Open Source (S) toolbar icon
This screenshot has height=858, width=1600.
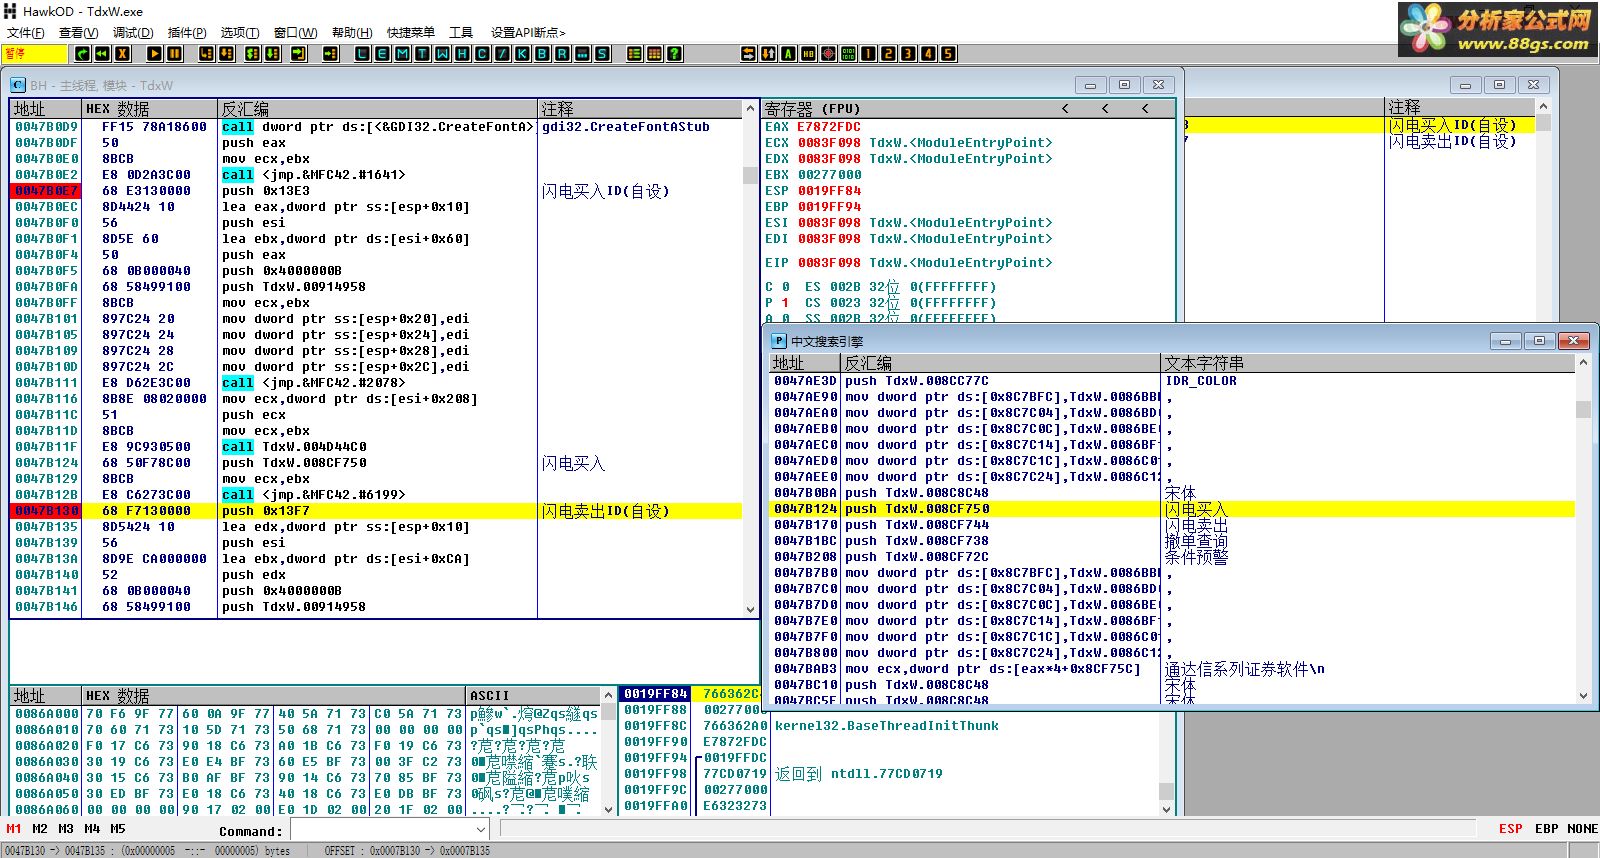[602, 54]
